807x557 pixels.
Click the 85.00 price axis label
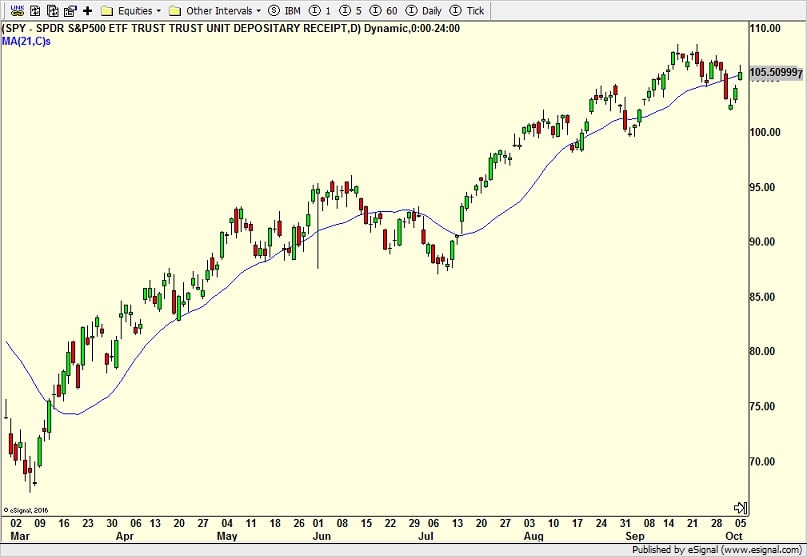coord(762,297)
